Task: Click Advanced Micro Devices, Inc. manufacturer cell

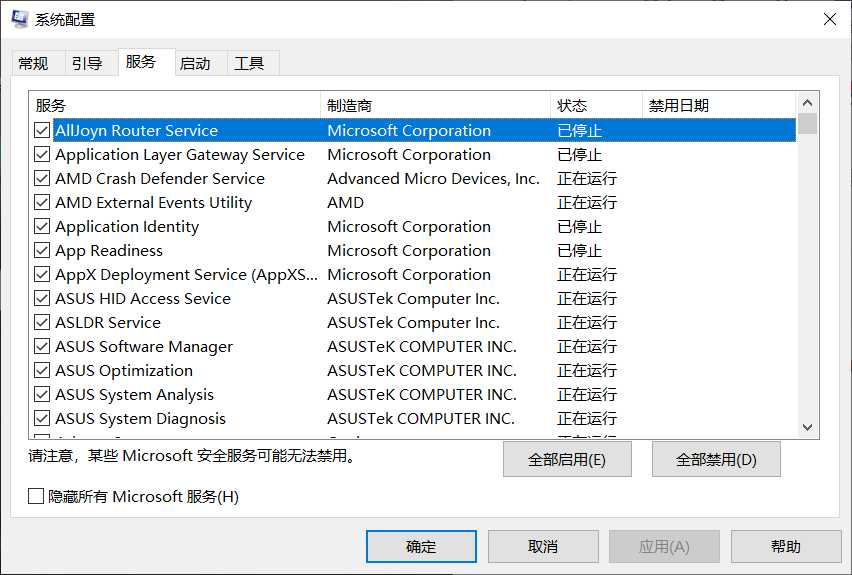Action: (x=433, y=178)
